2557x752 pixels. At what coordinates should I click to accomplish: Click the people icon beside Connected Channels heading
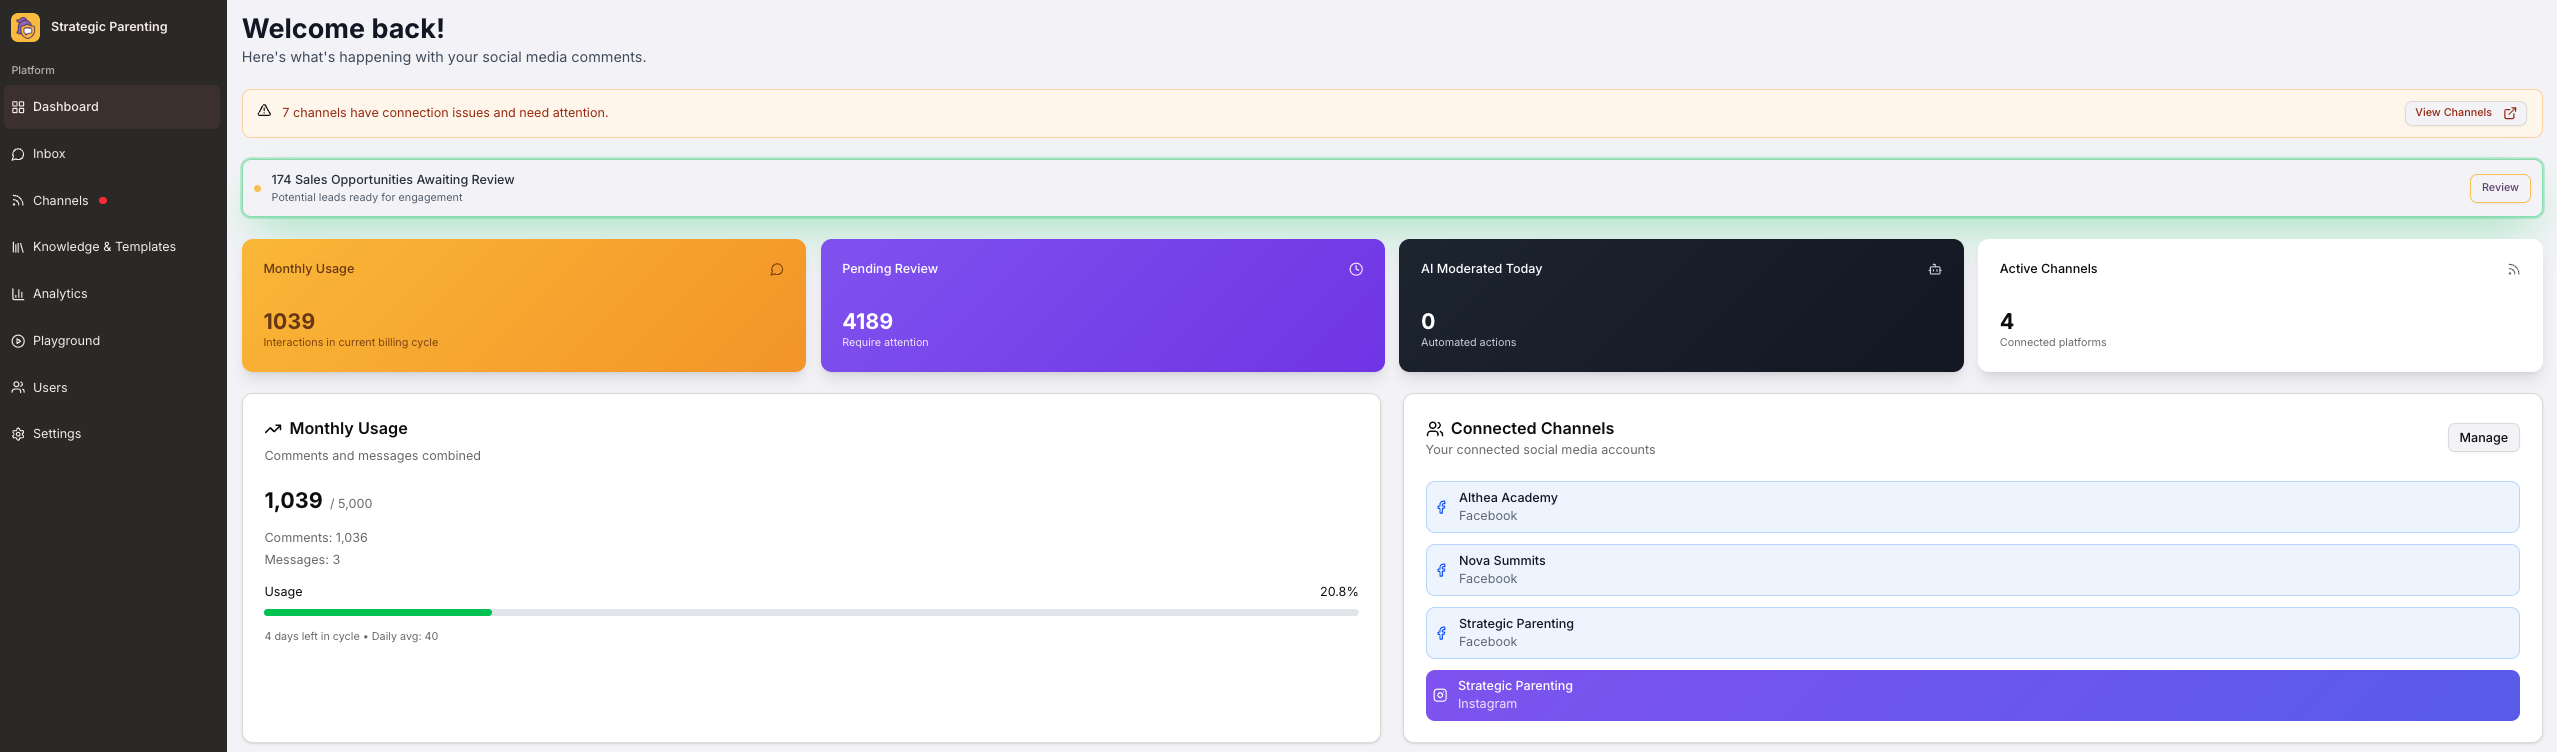[1435, 429]
